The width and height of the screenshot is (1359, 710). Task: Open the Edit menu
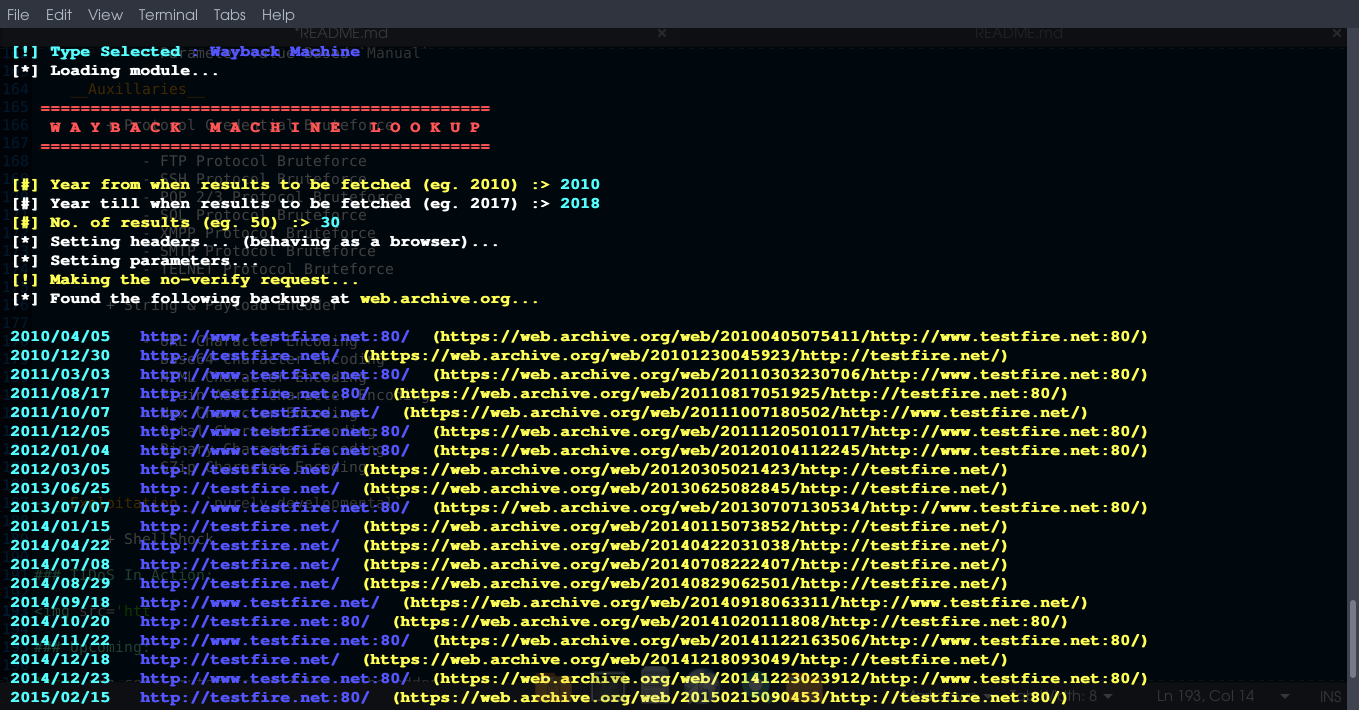tap(58, 15)
